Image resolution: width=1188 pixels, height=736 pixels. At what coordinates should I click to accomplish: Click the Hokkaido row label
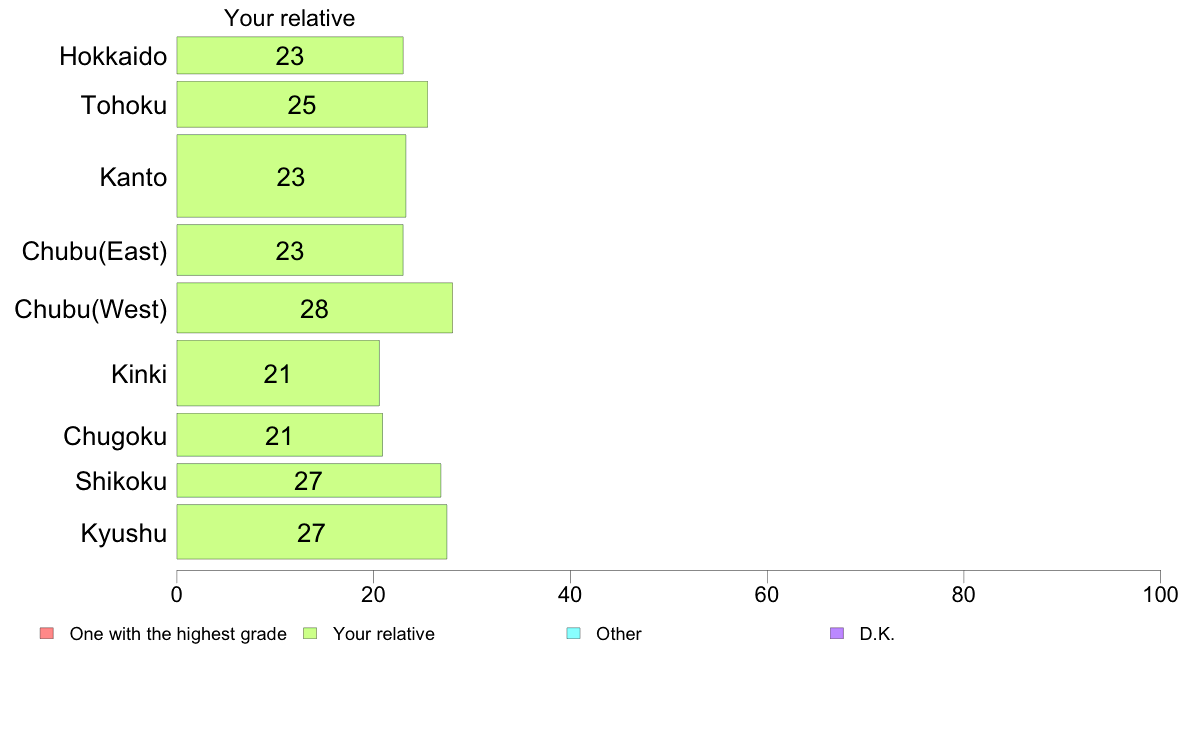click(x=113, y=56)
